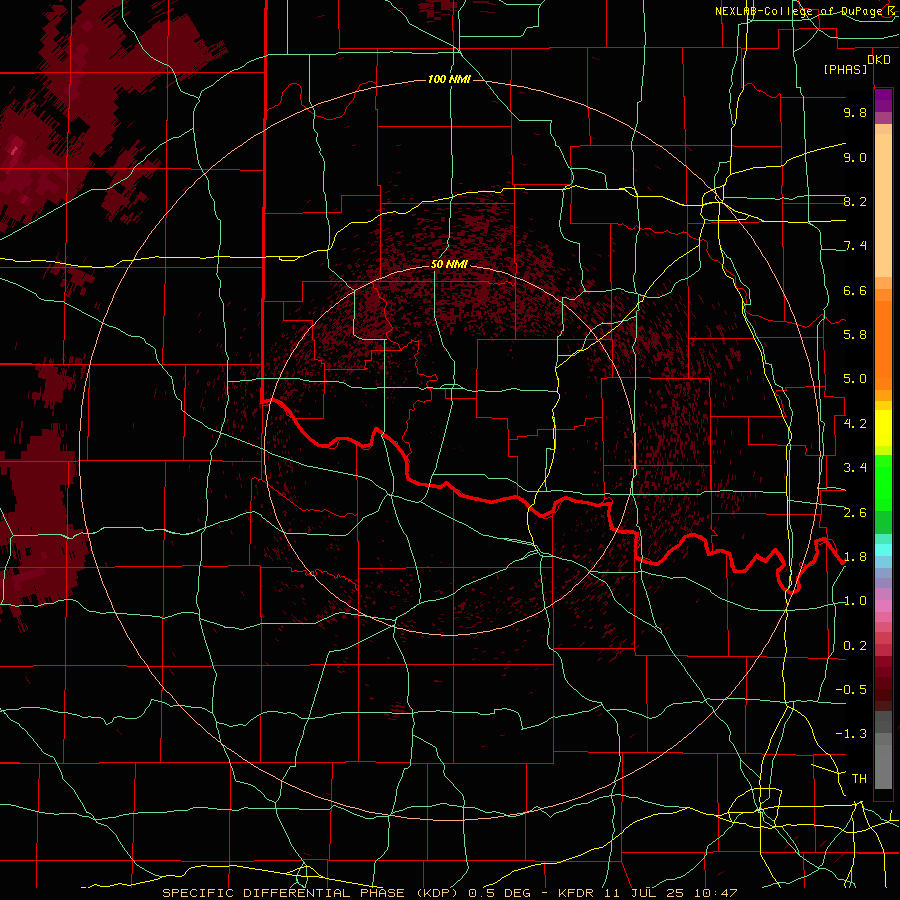Click the Specific Differential Phase caption
This screenshot has width=900, height=900.
point(449,893)
